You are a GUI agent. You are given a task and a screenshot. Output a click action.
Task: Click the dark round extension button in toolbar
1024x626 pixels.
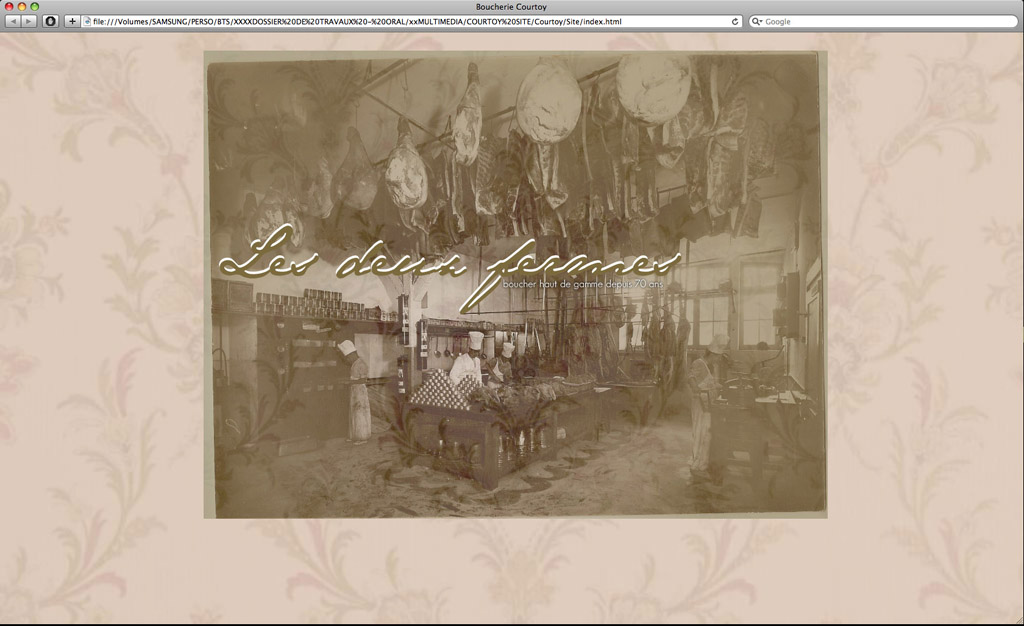coord(50,21)
